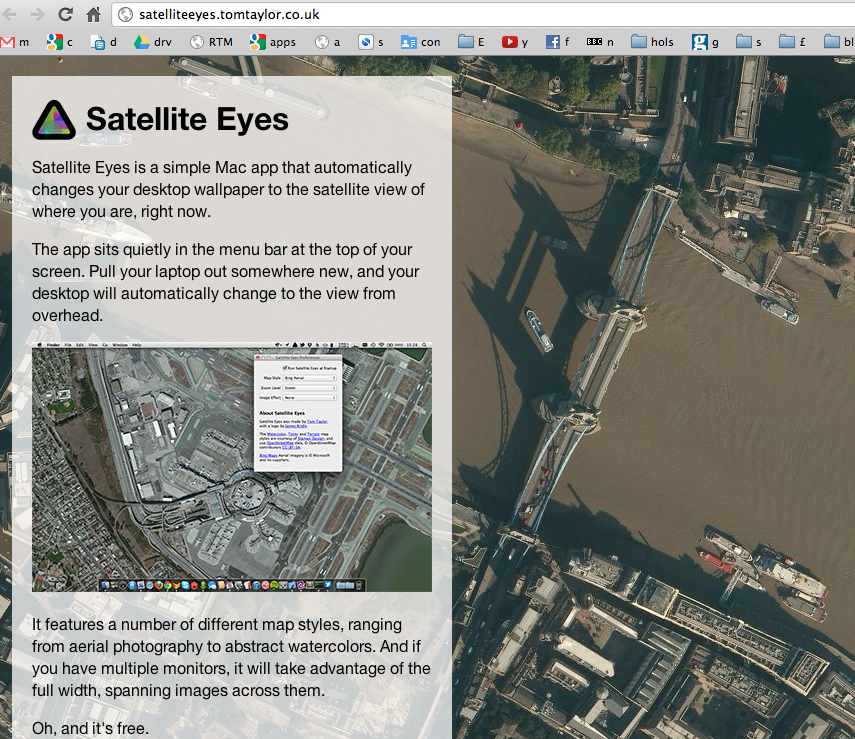This screenshot has width=855, height=739.
Task: Click the browser Forward arrow
Action: (37, 15)
